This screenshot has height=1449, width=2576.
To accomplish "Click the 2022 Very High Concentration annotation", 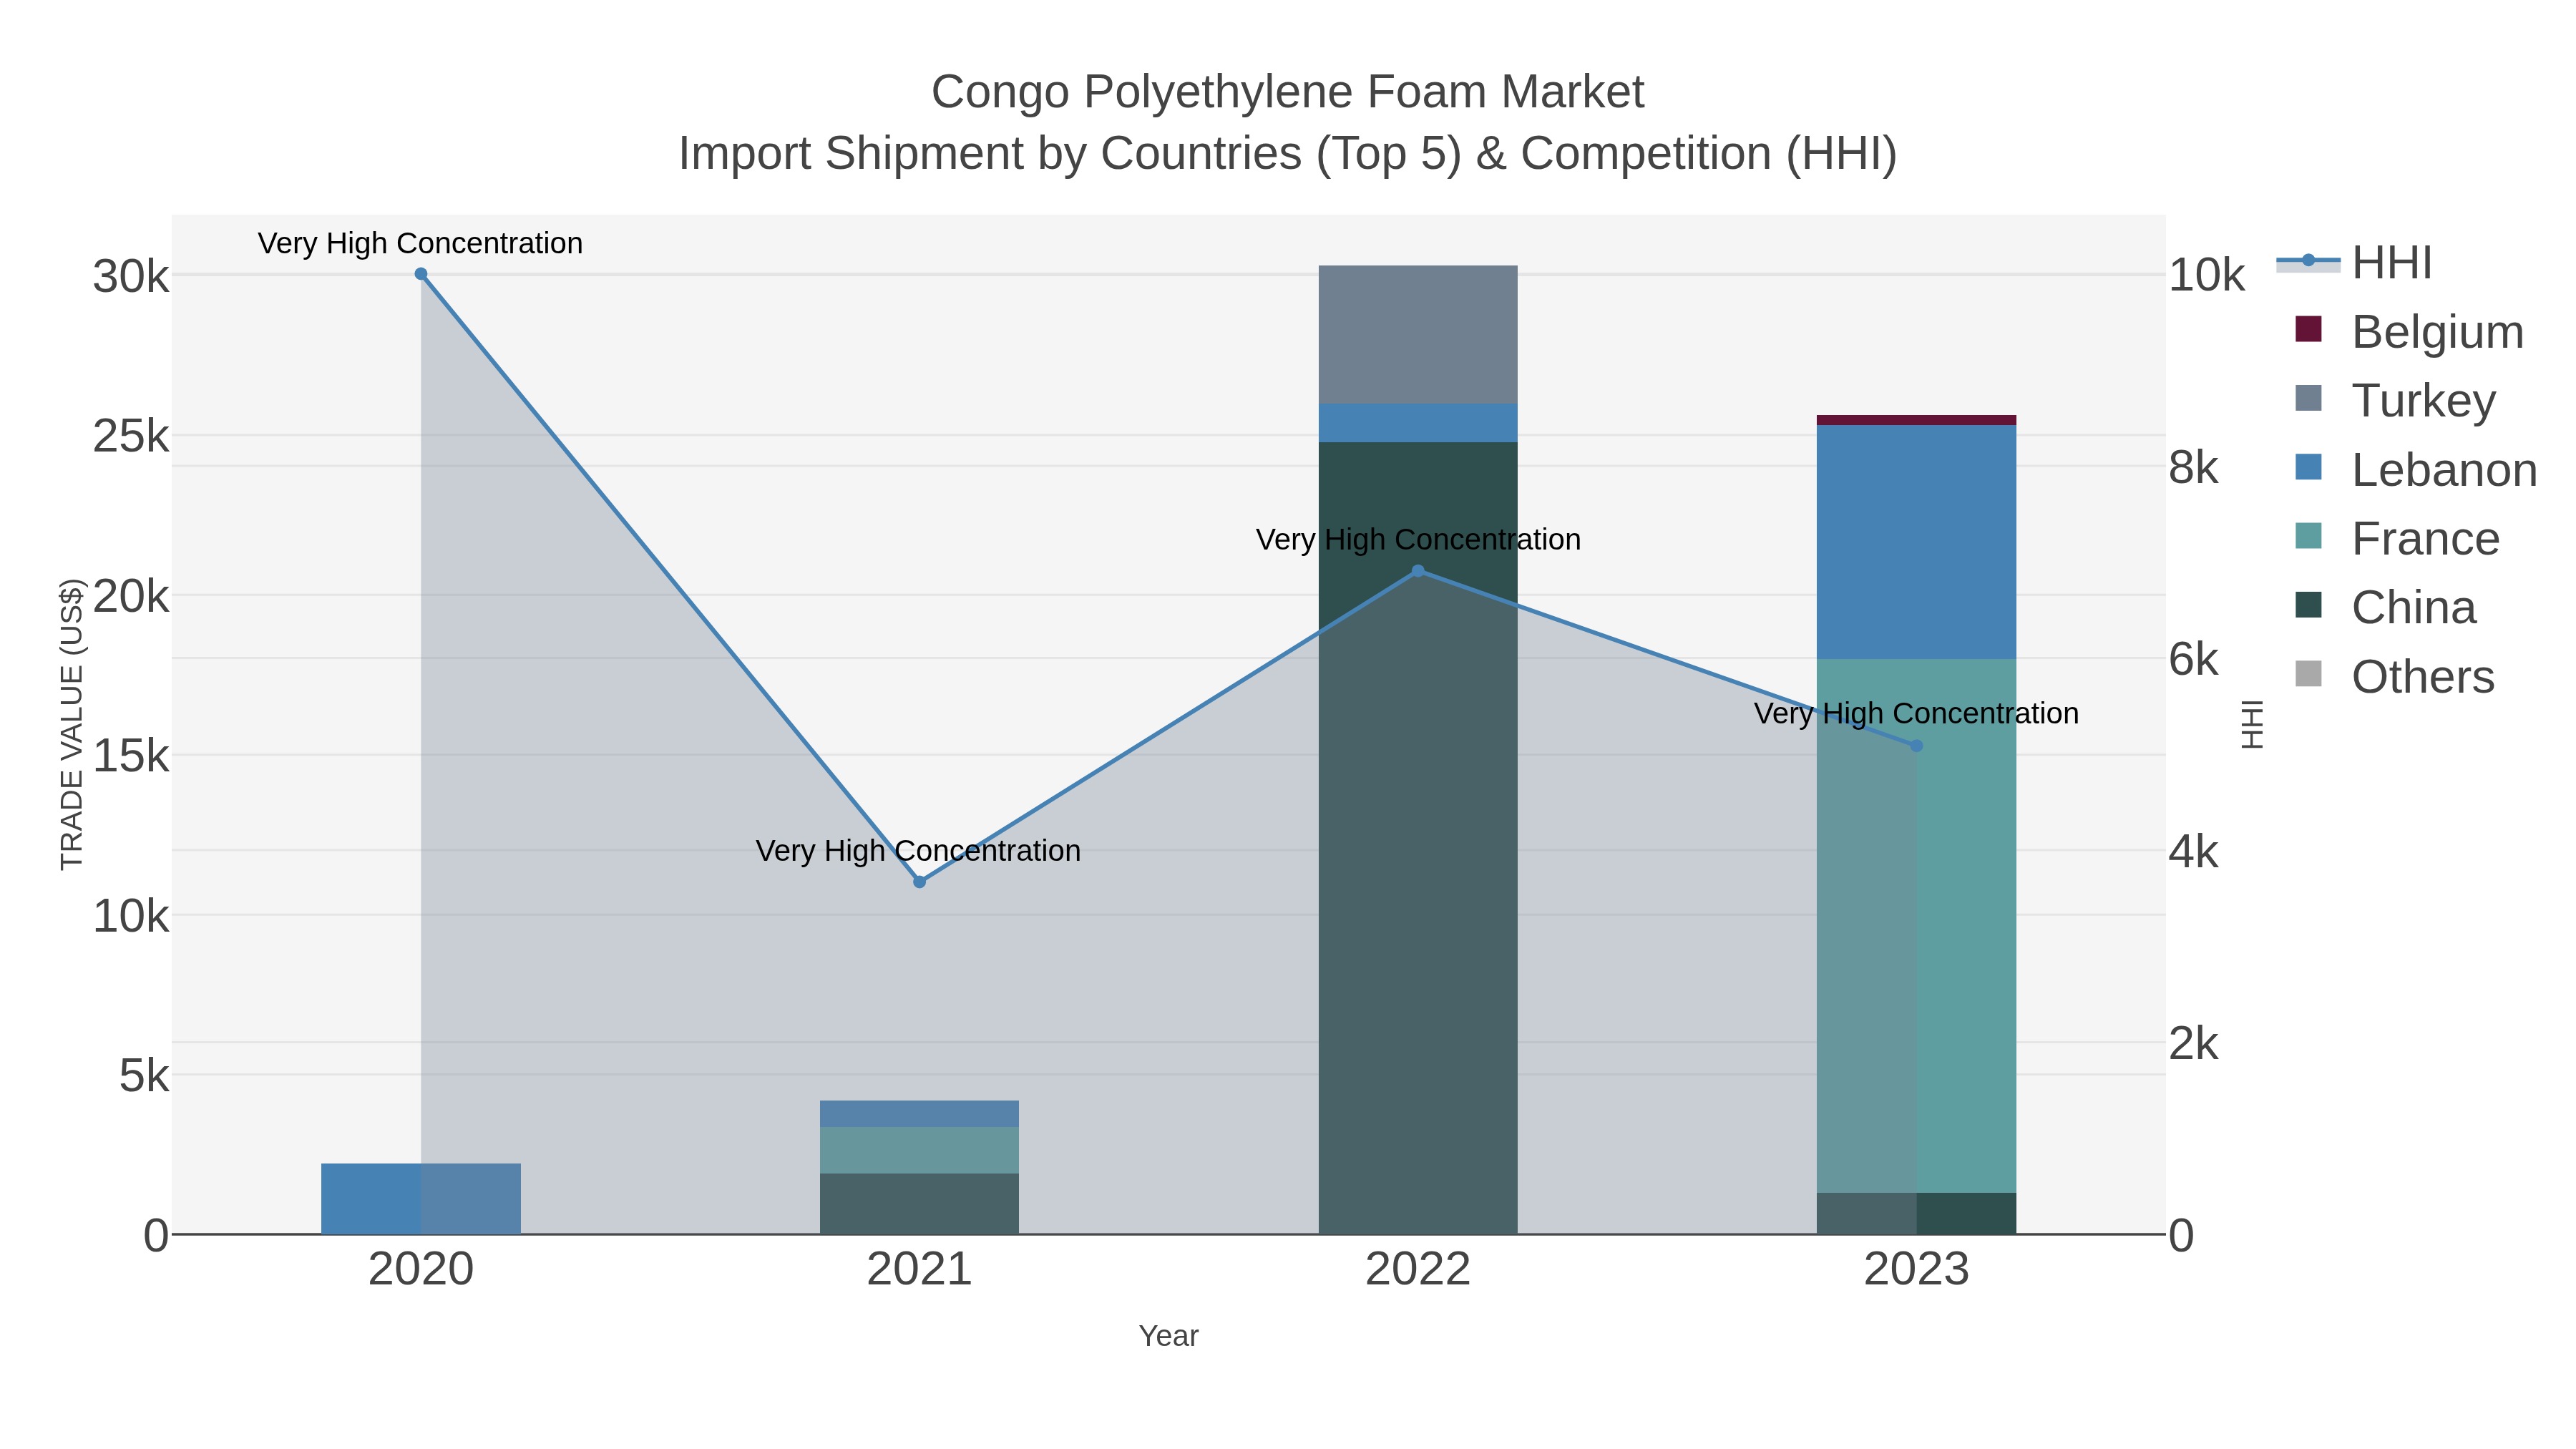I will (x=1418, y=540).
